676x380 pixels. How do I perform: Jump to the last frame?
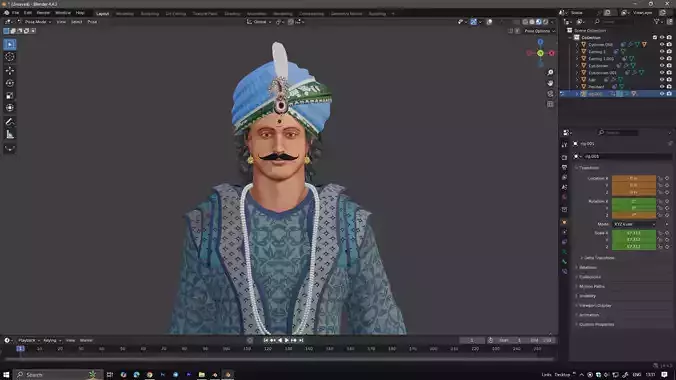click(301, 340)
